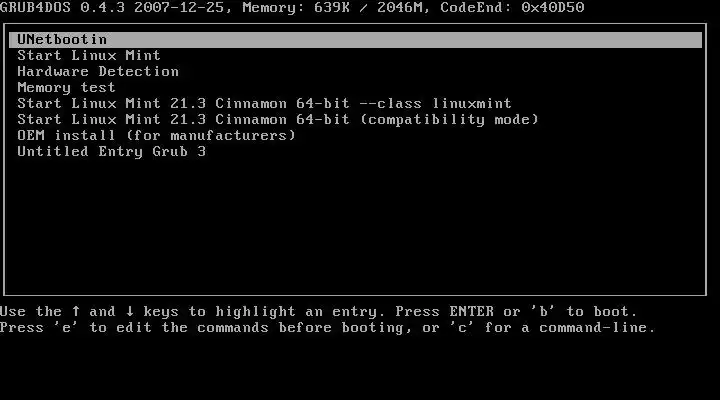Click the up arrow symbol in help text
The height and width of the screenshot is (400, 720).
pyautogui.click(x=76, y=311)
